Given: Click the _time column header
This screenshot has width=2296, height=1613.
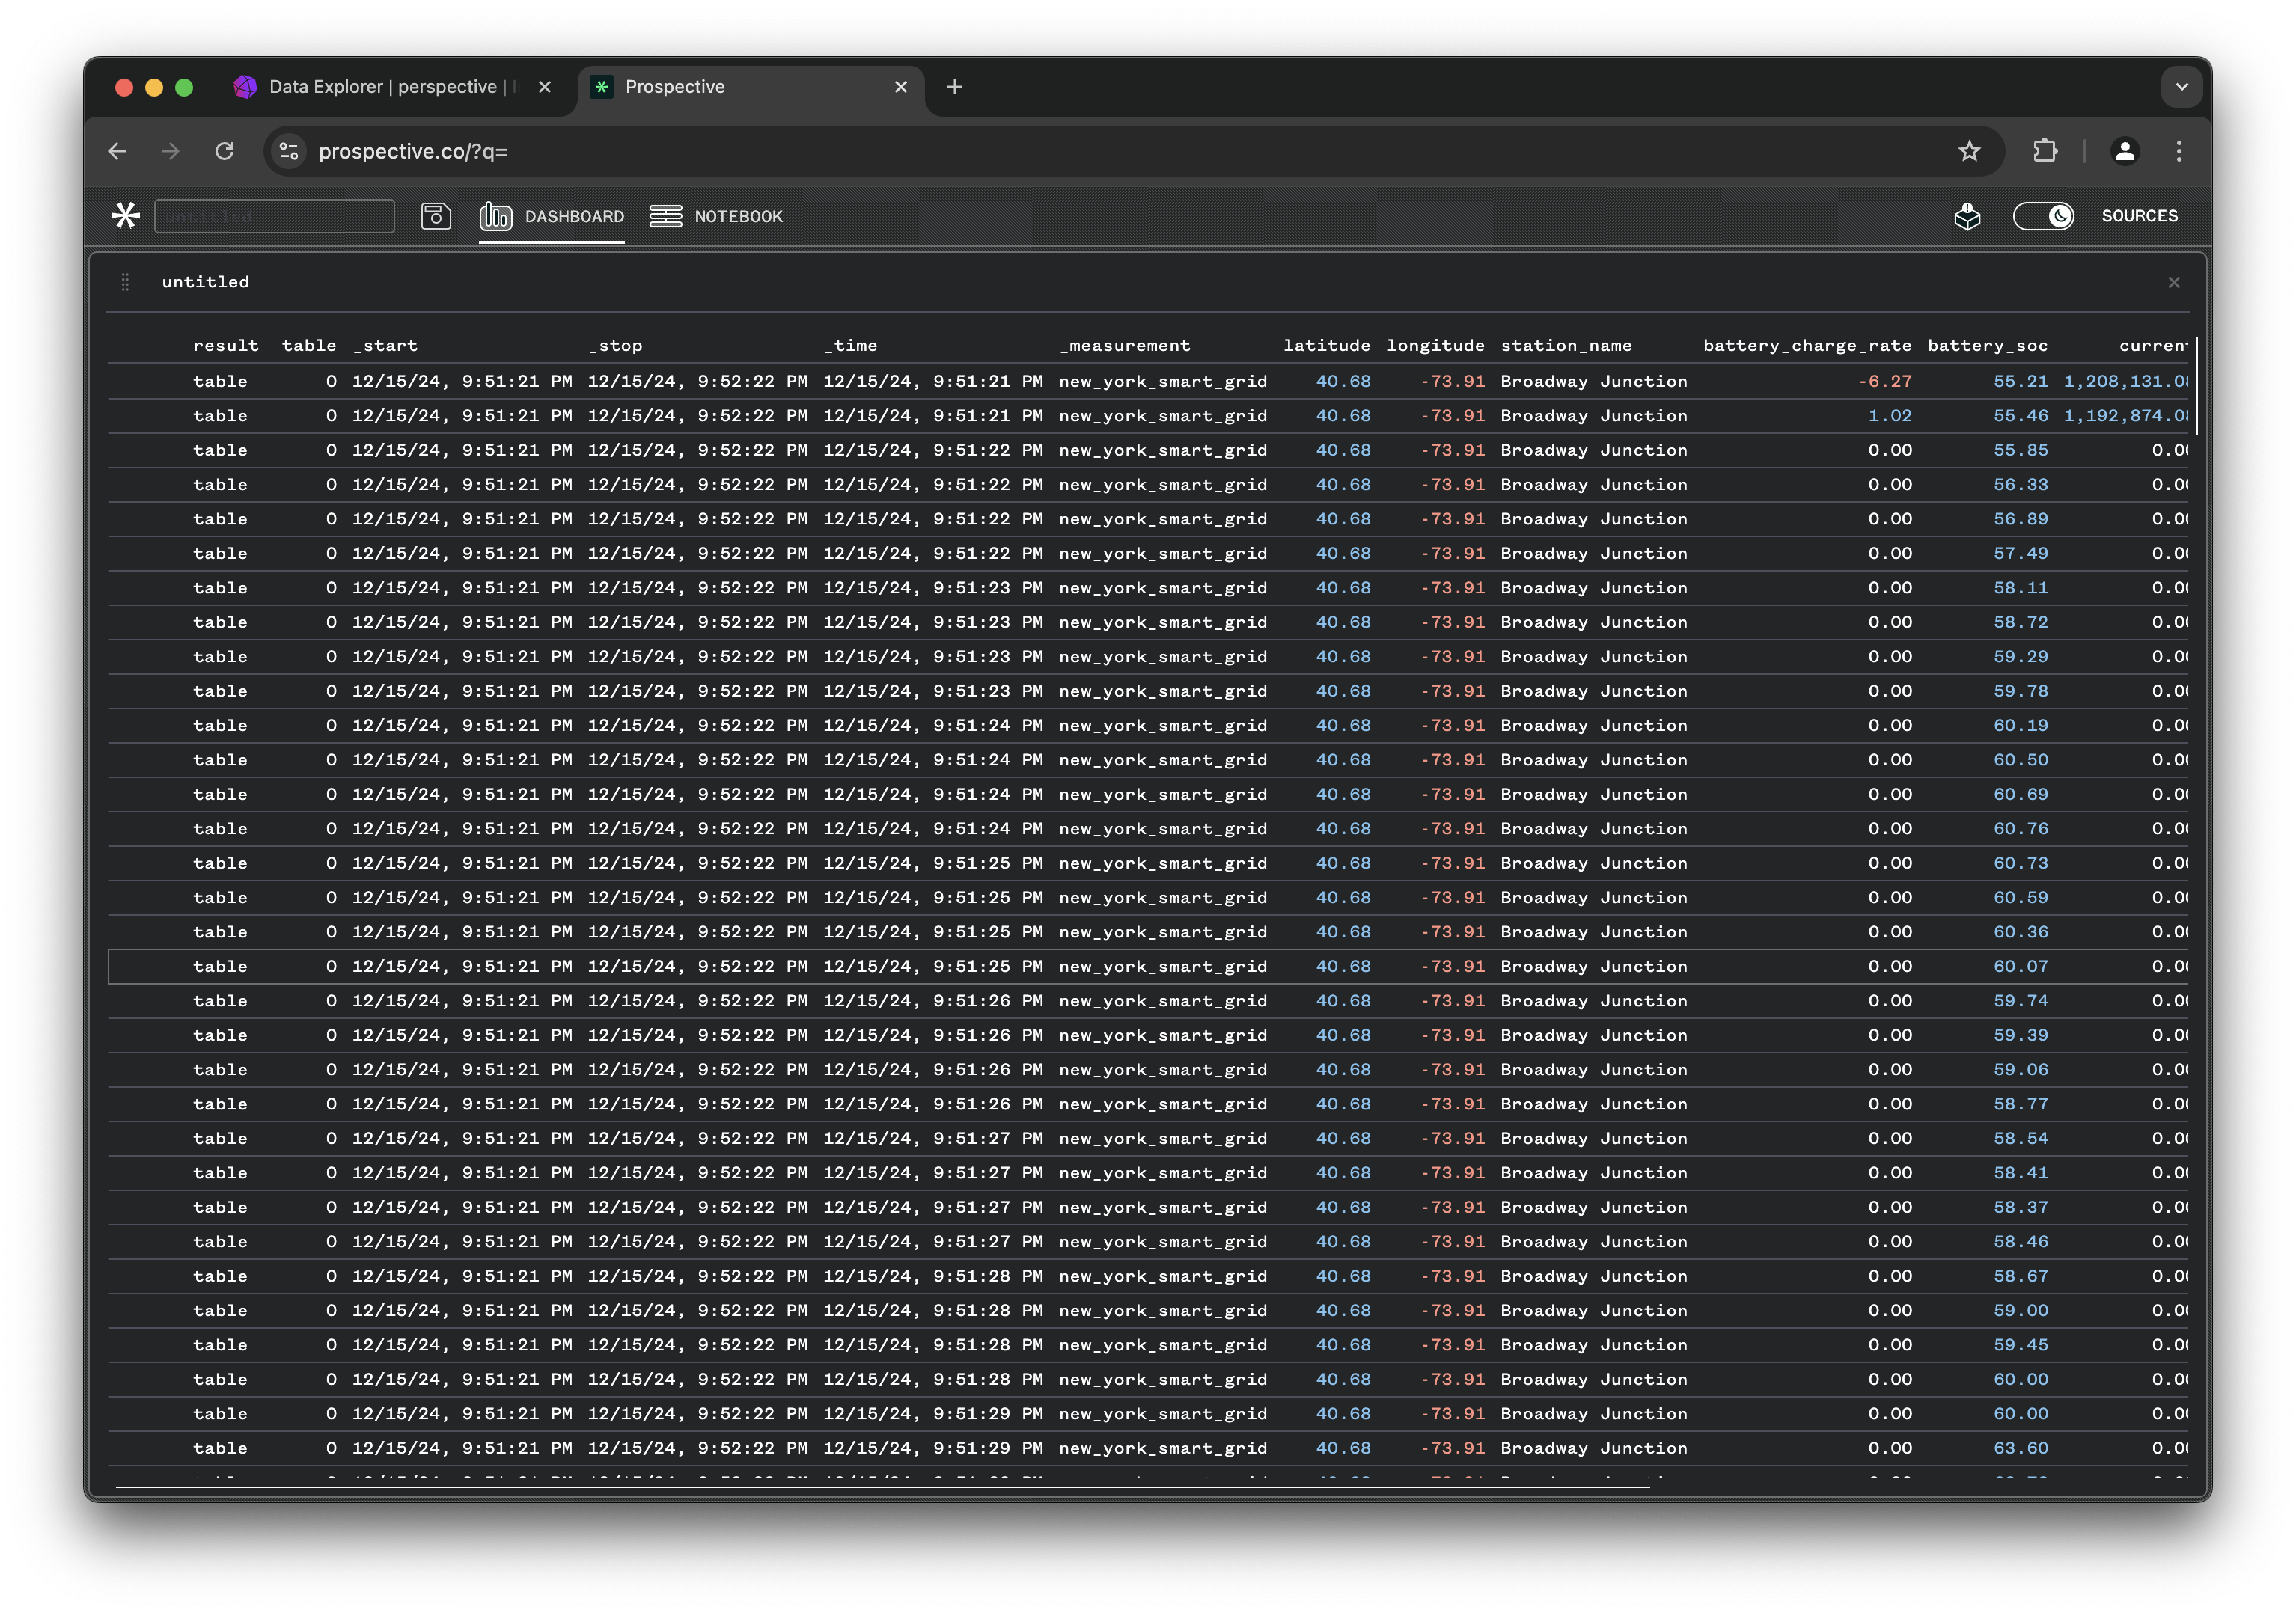Looking at the screenshot, I should coord(850,345).
